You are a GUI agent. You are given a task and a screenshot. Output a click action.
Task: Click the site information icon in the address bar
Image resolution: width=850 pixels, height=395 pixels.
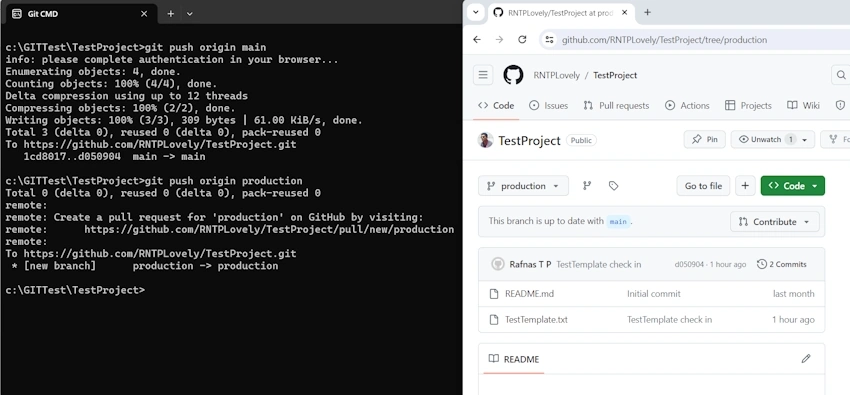tap(549, 40)
